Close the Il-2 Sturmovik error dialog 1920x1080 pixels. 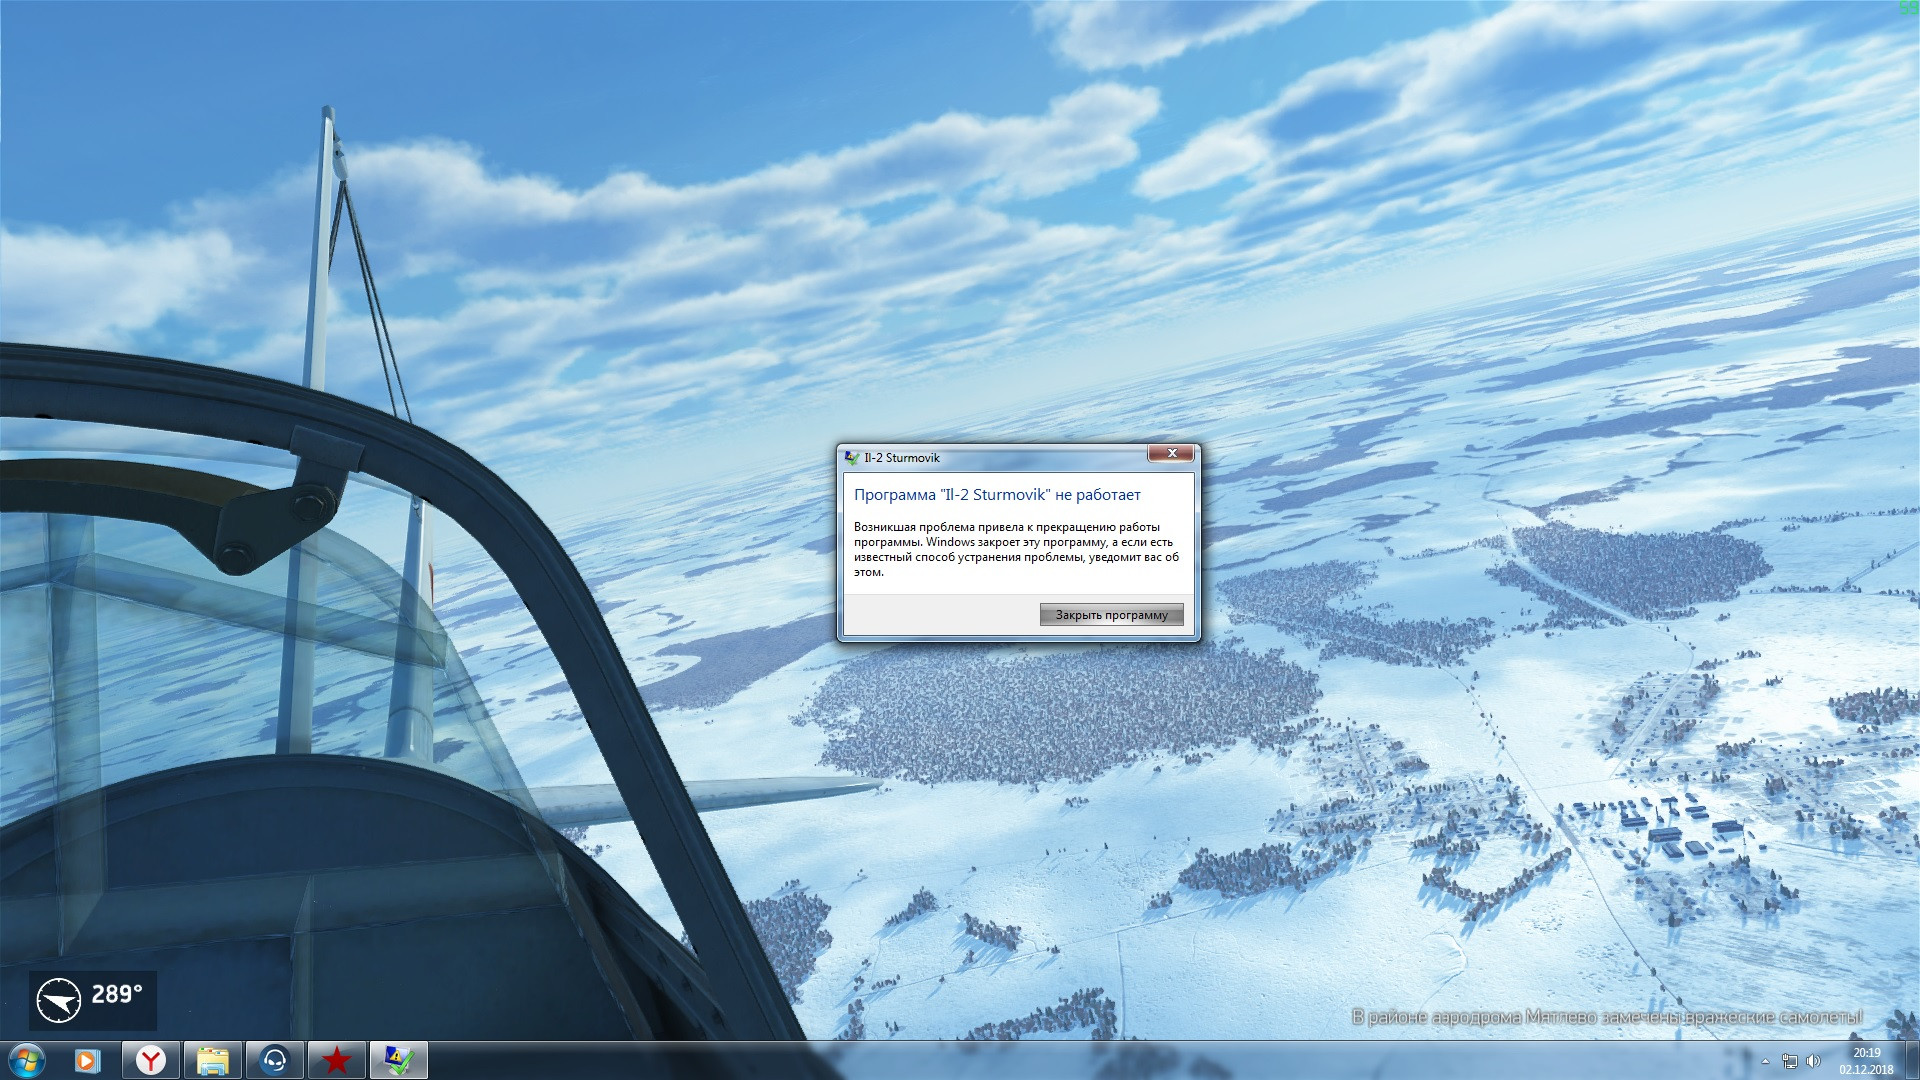pos(1171,454)
